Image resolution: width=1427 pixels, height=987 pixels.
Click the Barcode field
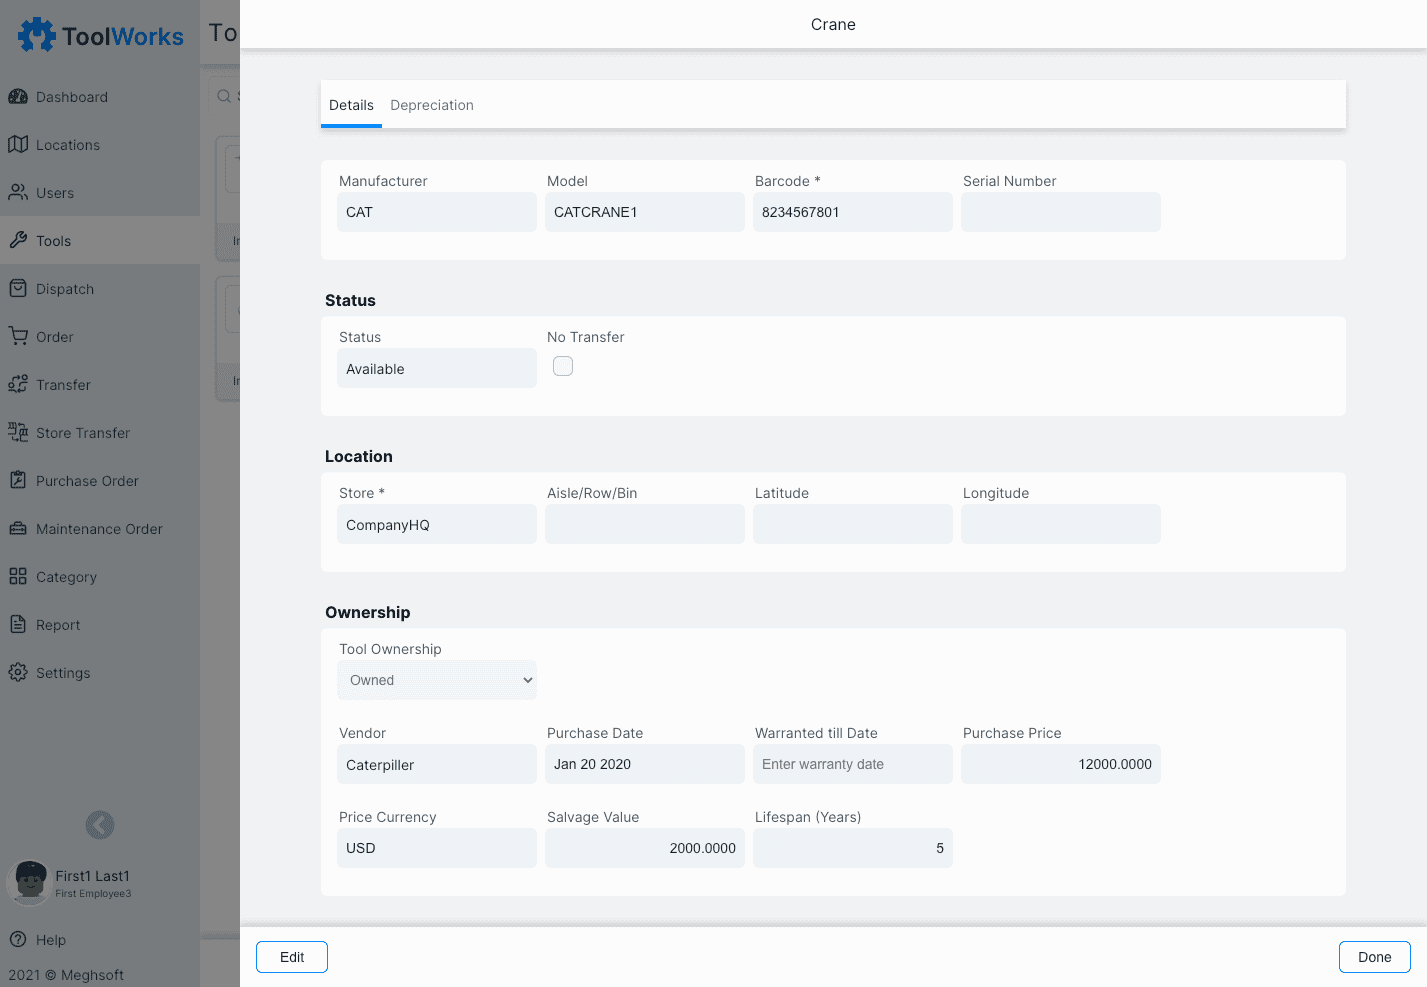tap(853, 212)
